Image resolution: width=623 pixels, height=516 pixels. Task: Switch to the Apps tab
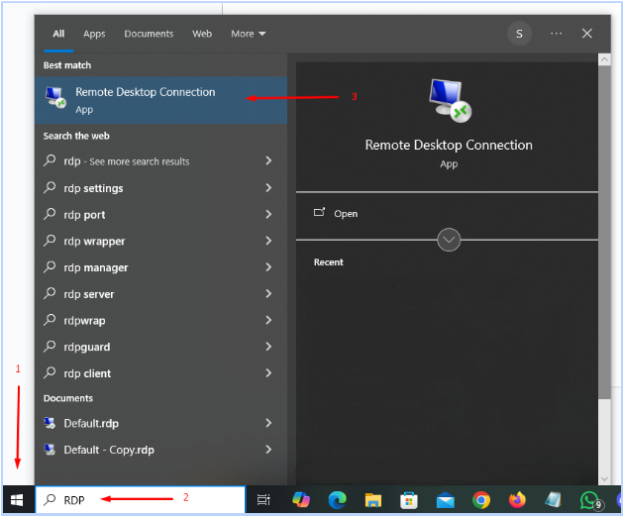(94, 34)
